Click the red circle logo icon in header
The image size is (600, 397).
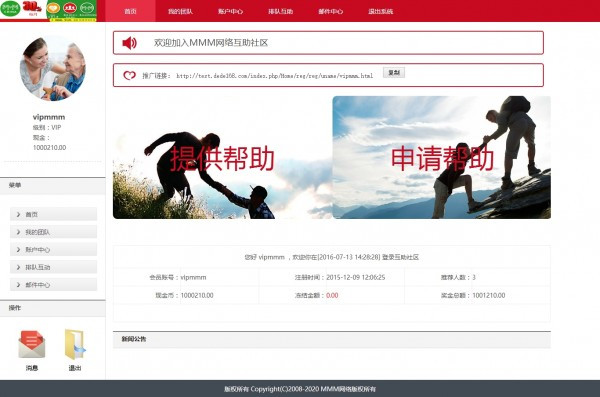[70, 8]
